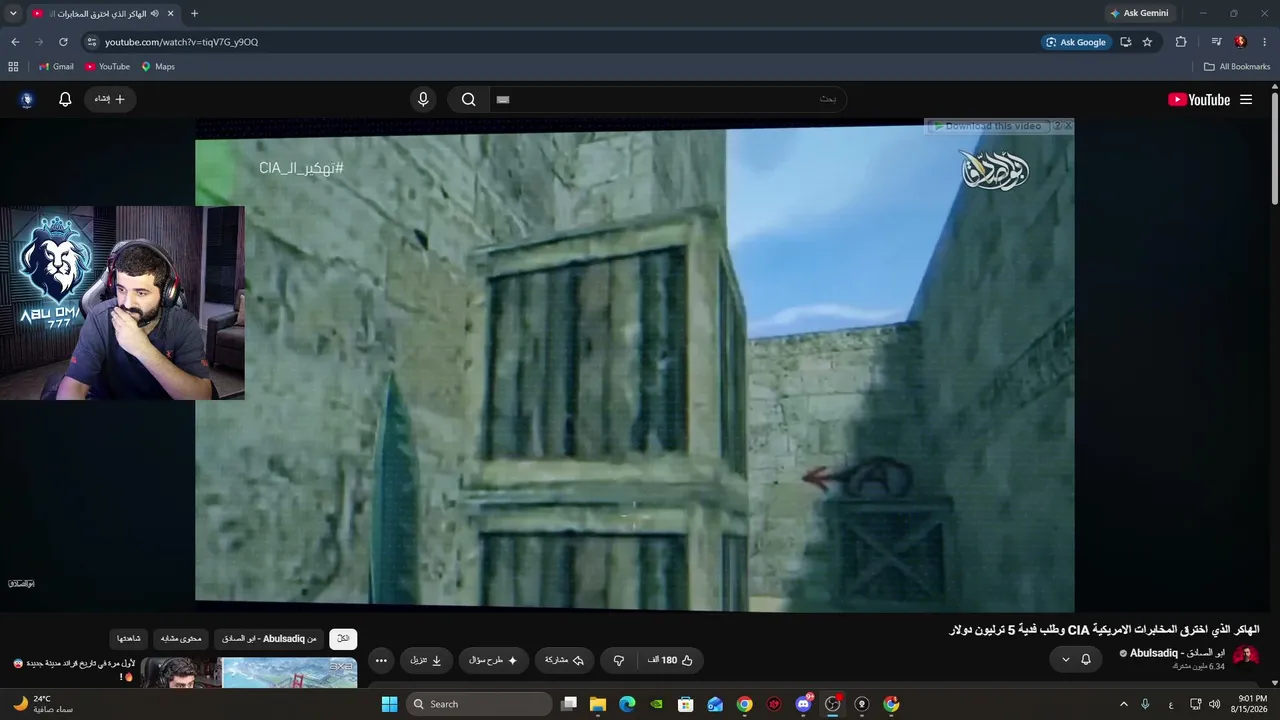Open the YouTube bookmark
Image resolution: width=1280 pixels, height=720 pixels.
tap(107, 67)
